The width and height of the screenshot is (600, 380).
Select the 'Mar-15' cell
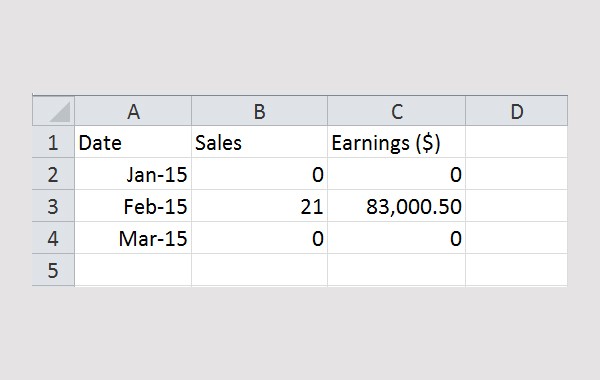pyautogui.click(x=133, y=238)
